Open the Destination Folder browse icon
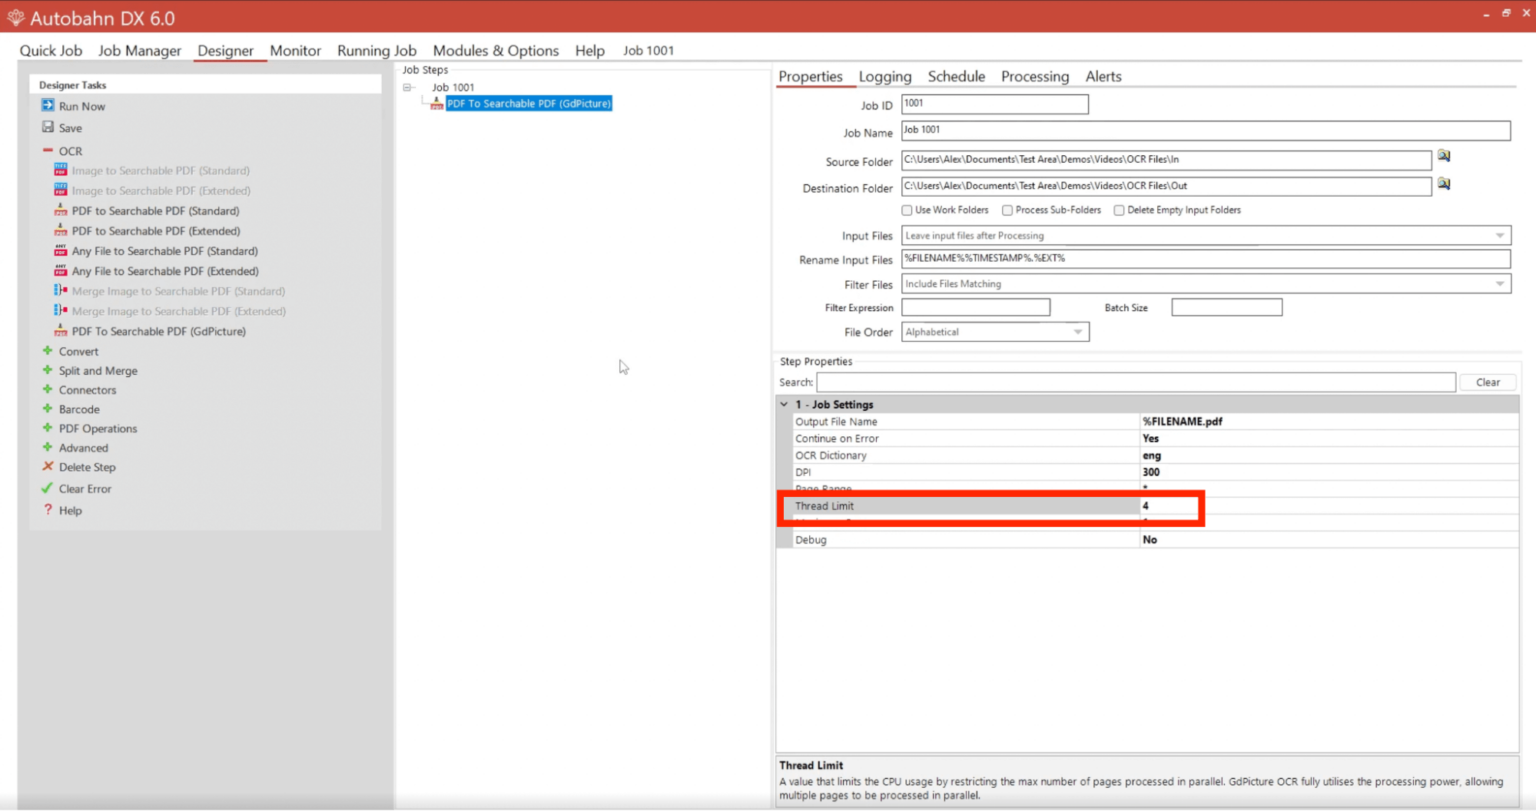The width and height of the screenshot is (1536, 811). pos(1444,184)
